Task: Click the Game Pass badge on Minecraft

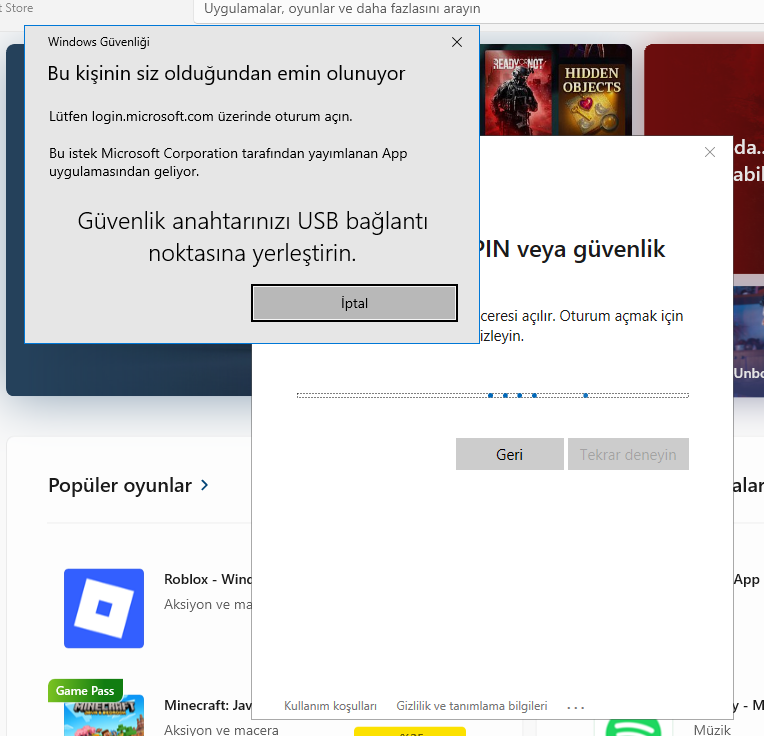Action: 85,690
